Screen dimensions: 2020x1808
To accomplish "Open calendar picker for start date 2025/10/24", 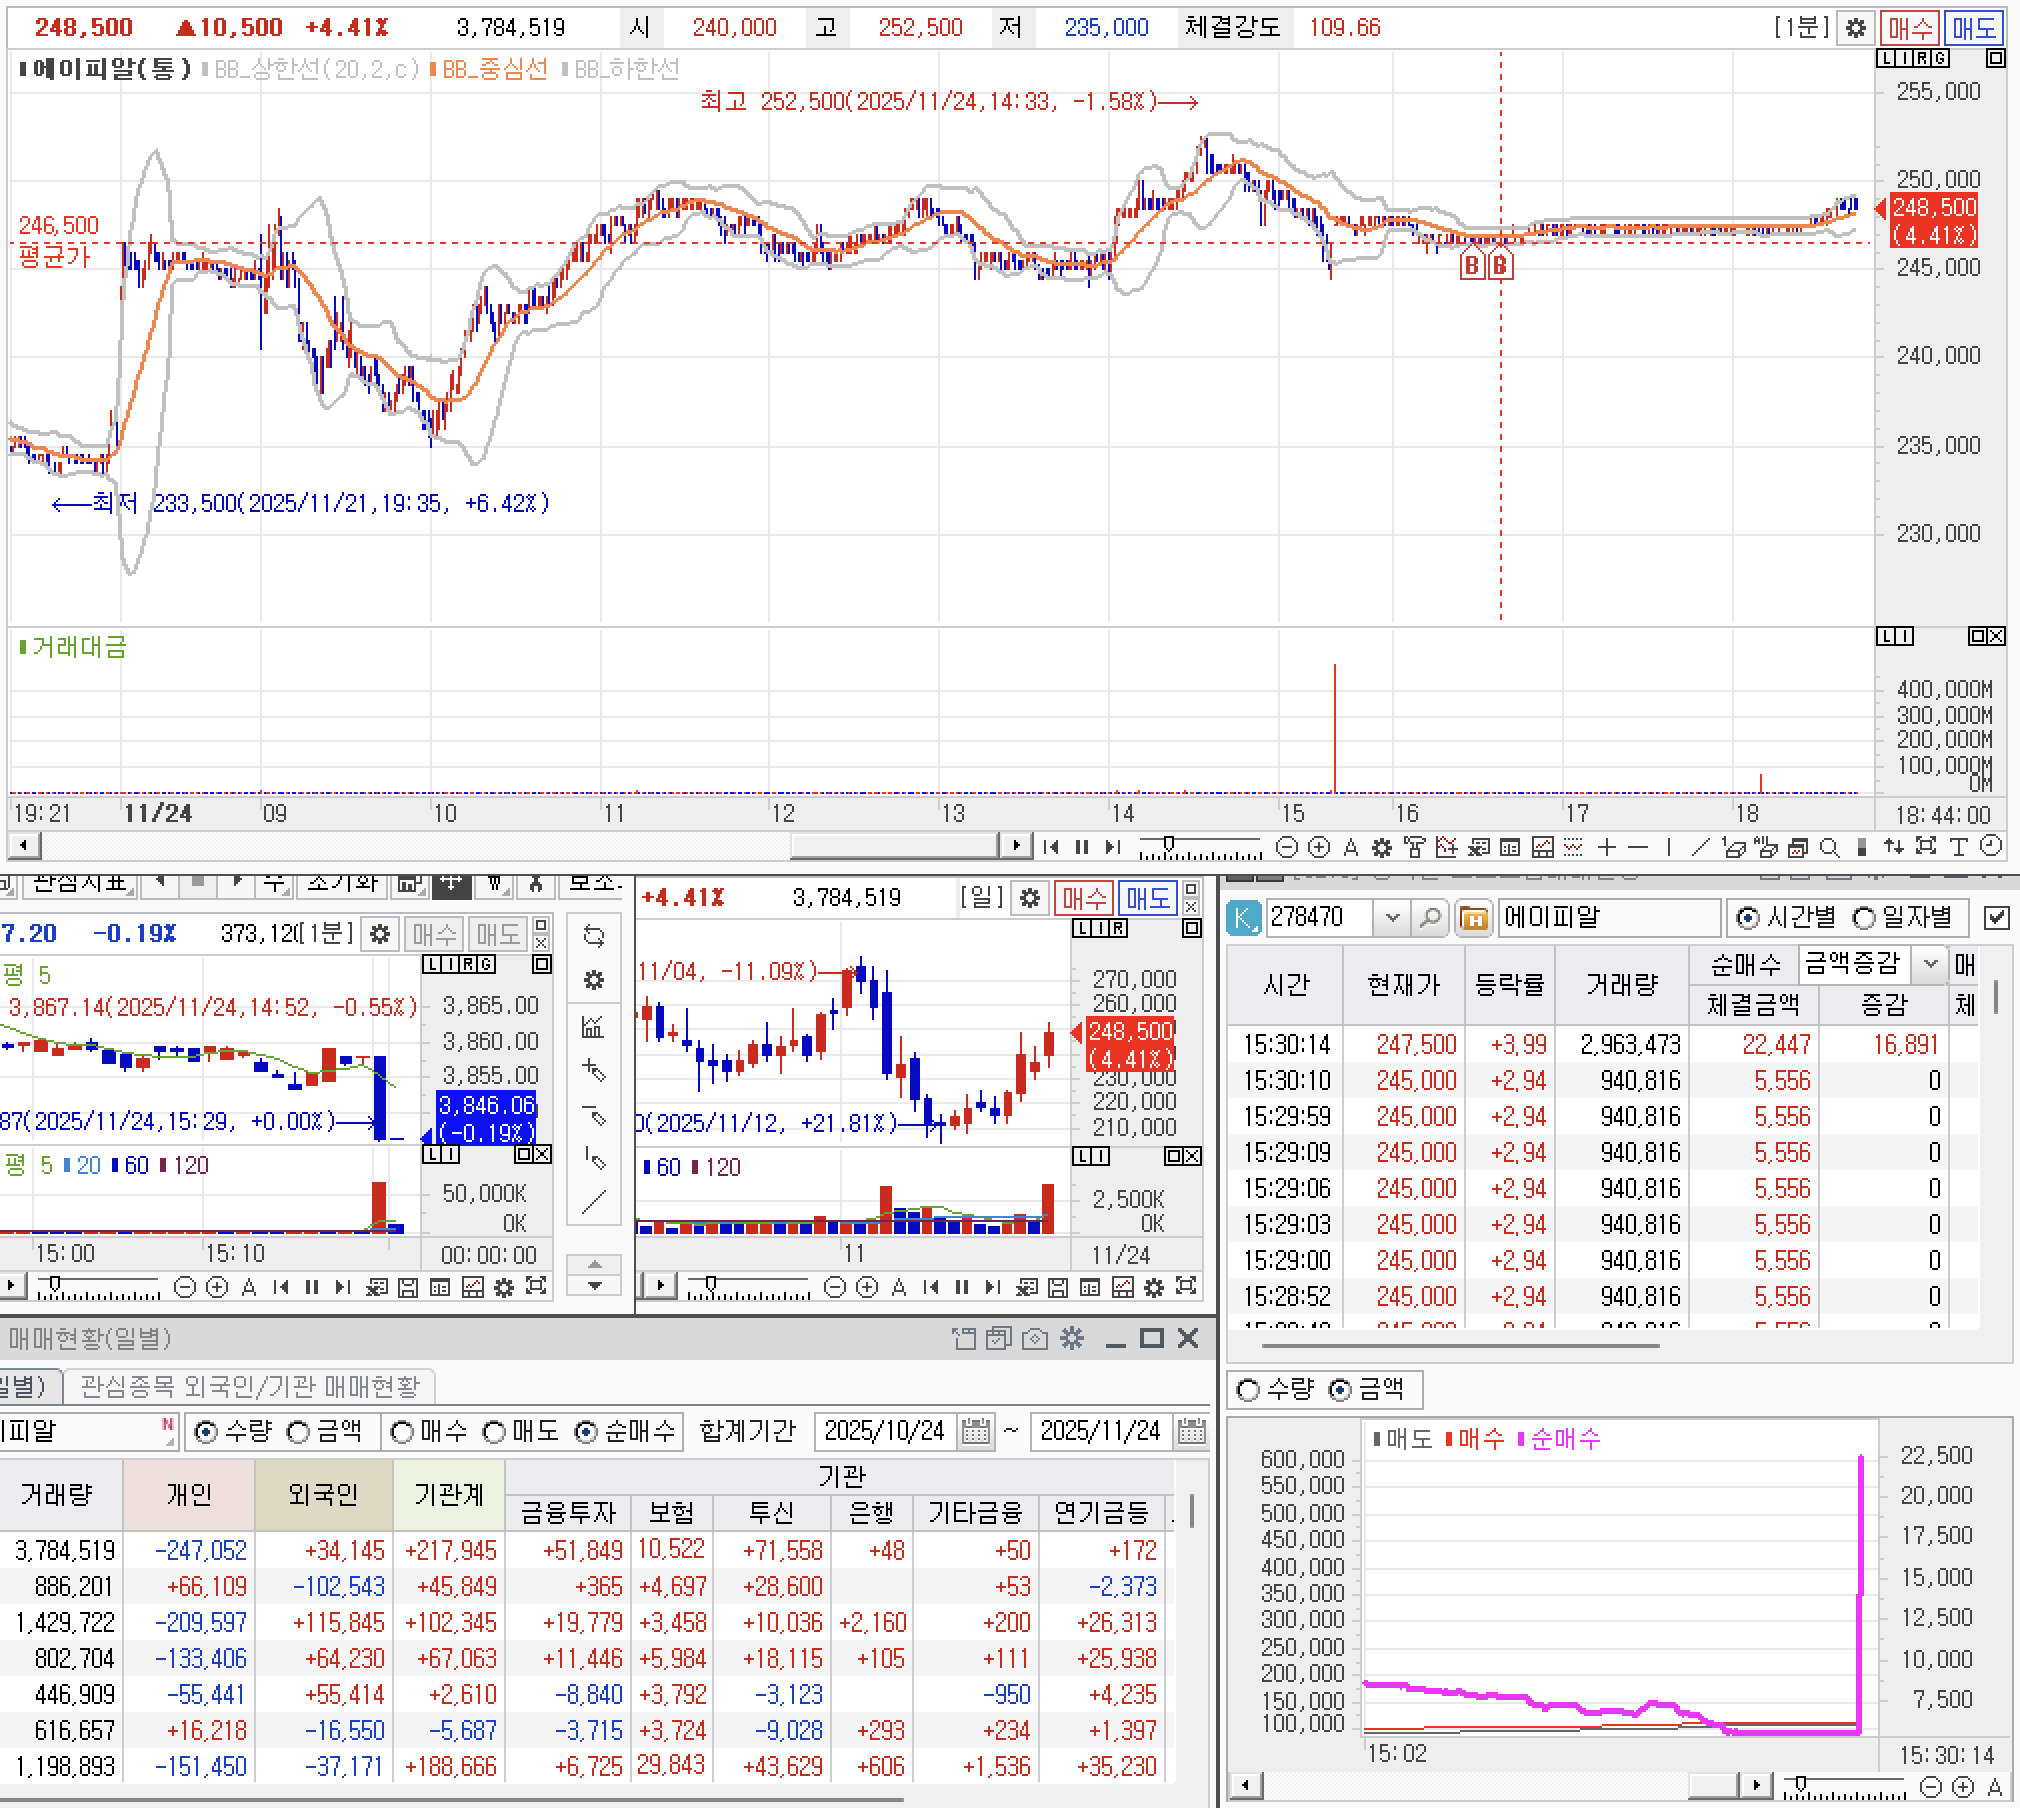I will 975,1432.
